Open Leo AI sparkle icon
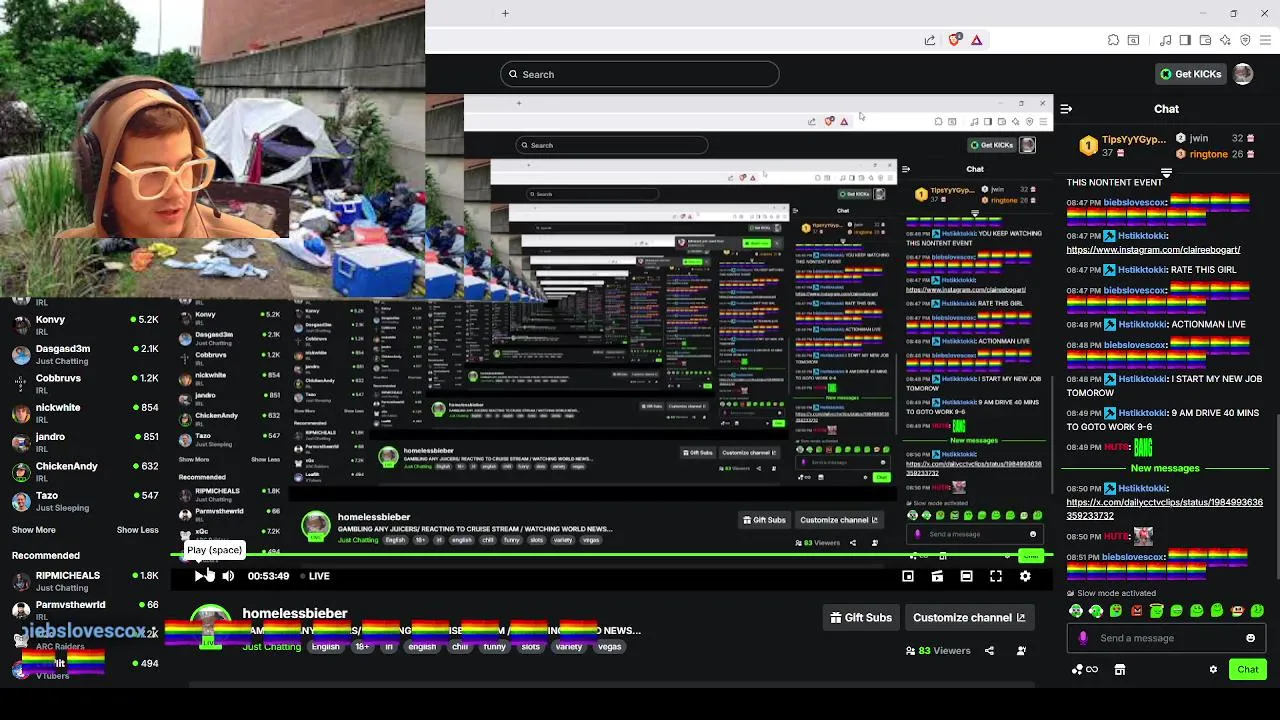The height and width of the screenshot is (720, 1280). [x=1225, y=40]
